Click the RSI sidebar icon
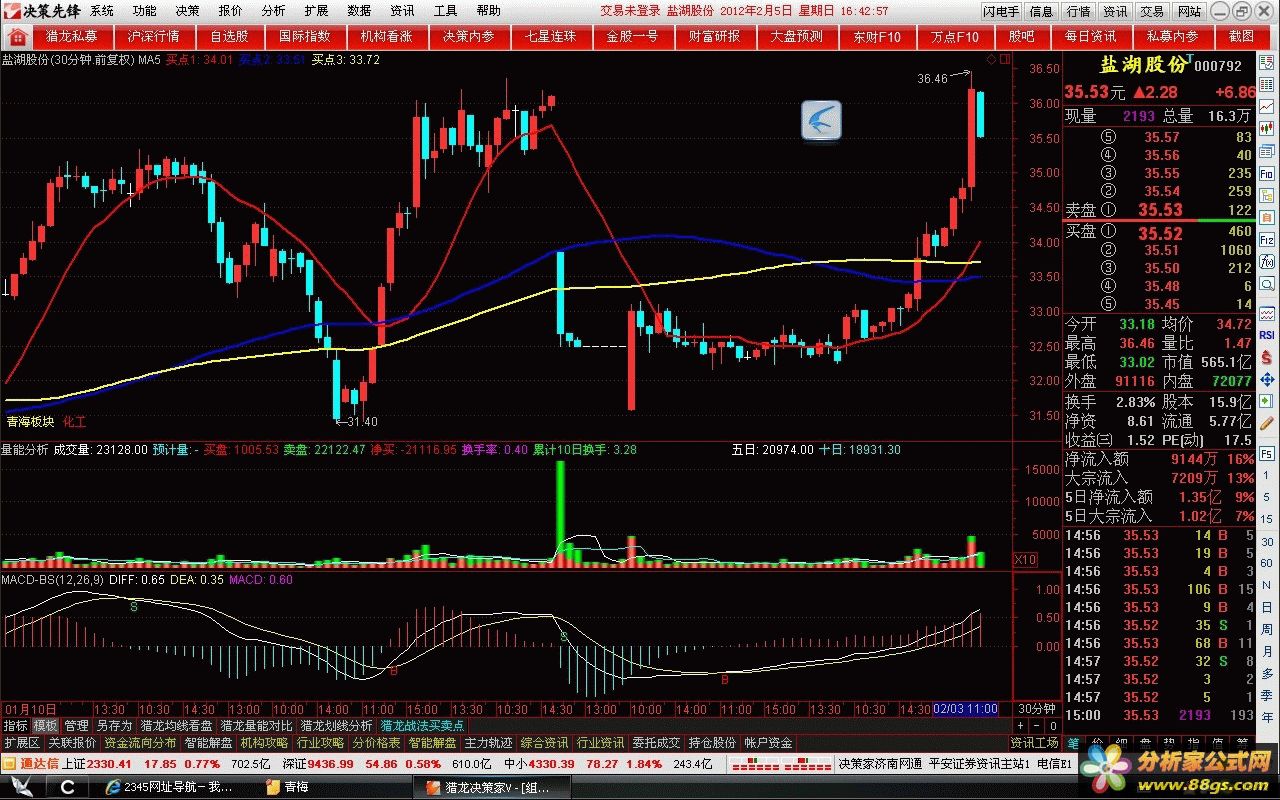The image size is (1280, 800). click(1267, 335)
